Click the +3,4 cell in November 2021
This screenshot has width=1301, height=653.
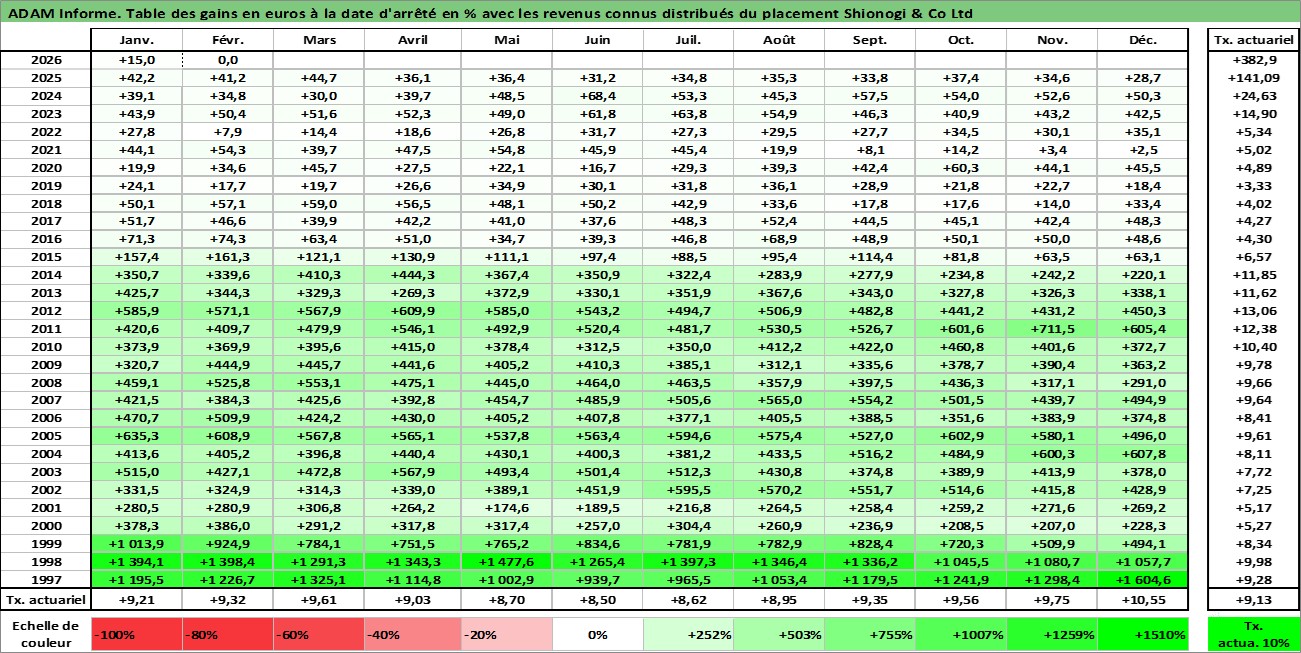(1052, 149)
